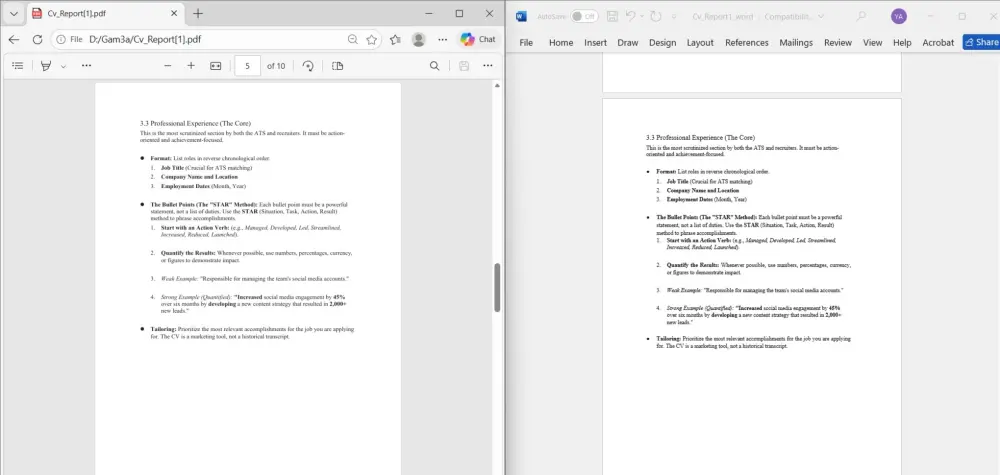Image resolution: width=1000 pixels, height=475 pixels.
Task: Redo action in Word
Action: [656, 16]
